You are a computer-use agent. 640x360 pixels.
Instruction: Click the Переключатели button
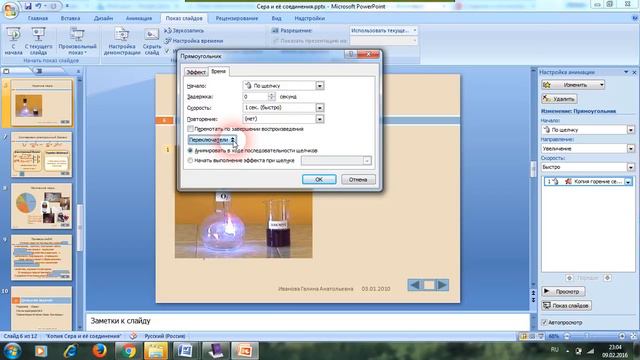coord(212,140)
